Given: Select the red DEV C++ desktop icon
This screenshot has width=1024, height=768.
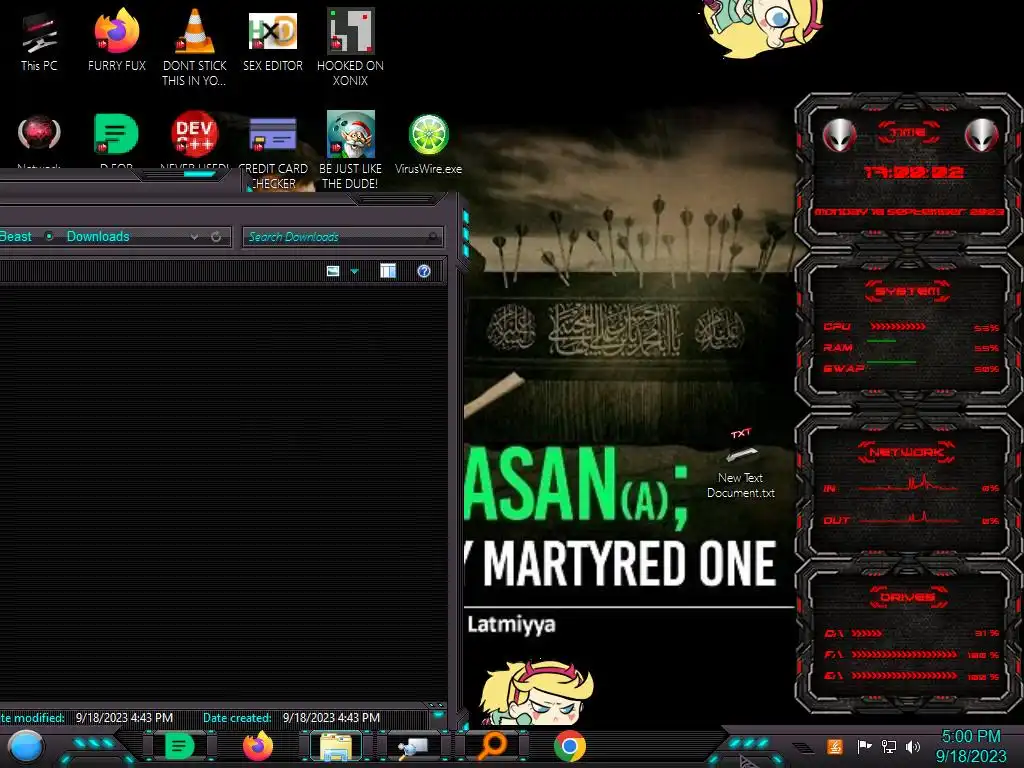Looking at the screenshot, I should coord(195,134).
